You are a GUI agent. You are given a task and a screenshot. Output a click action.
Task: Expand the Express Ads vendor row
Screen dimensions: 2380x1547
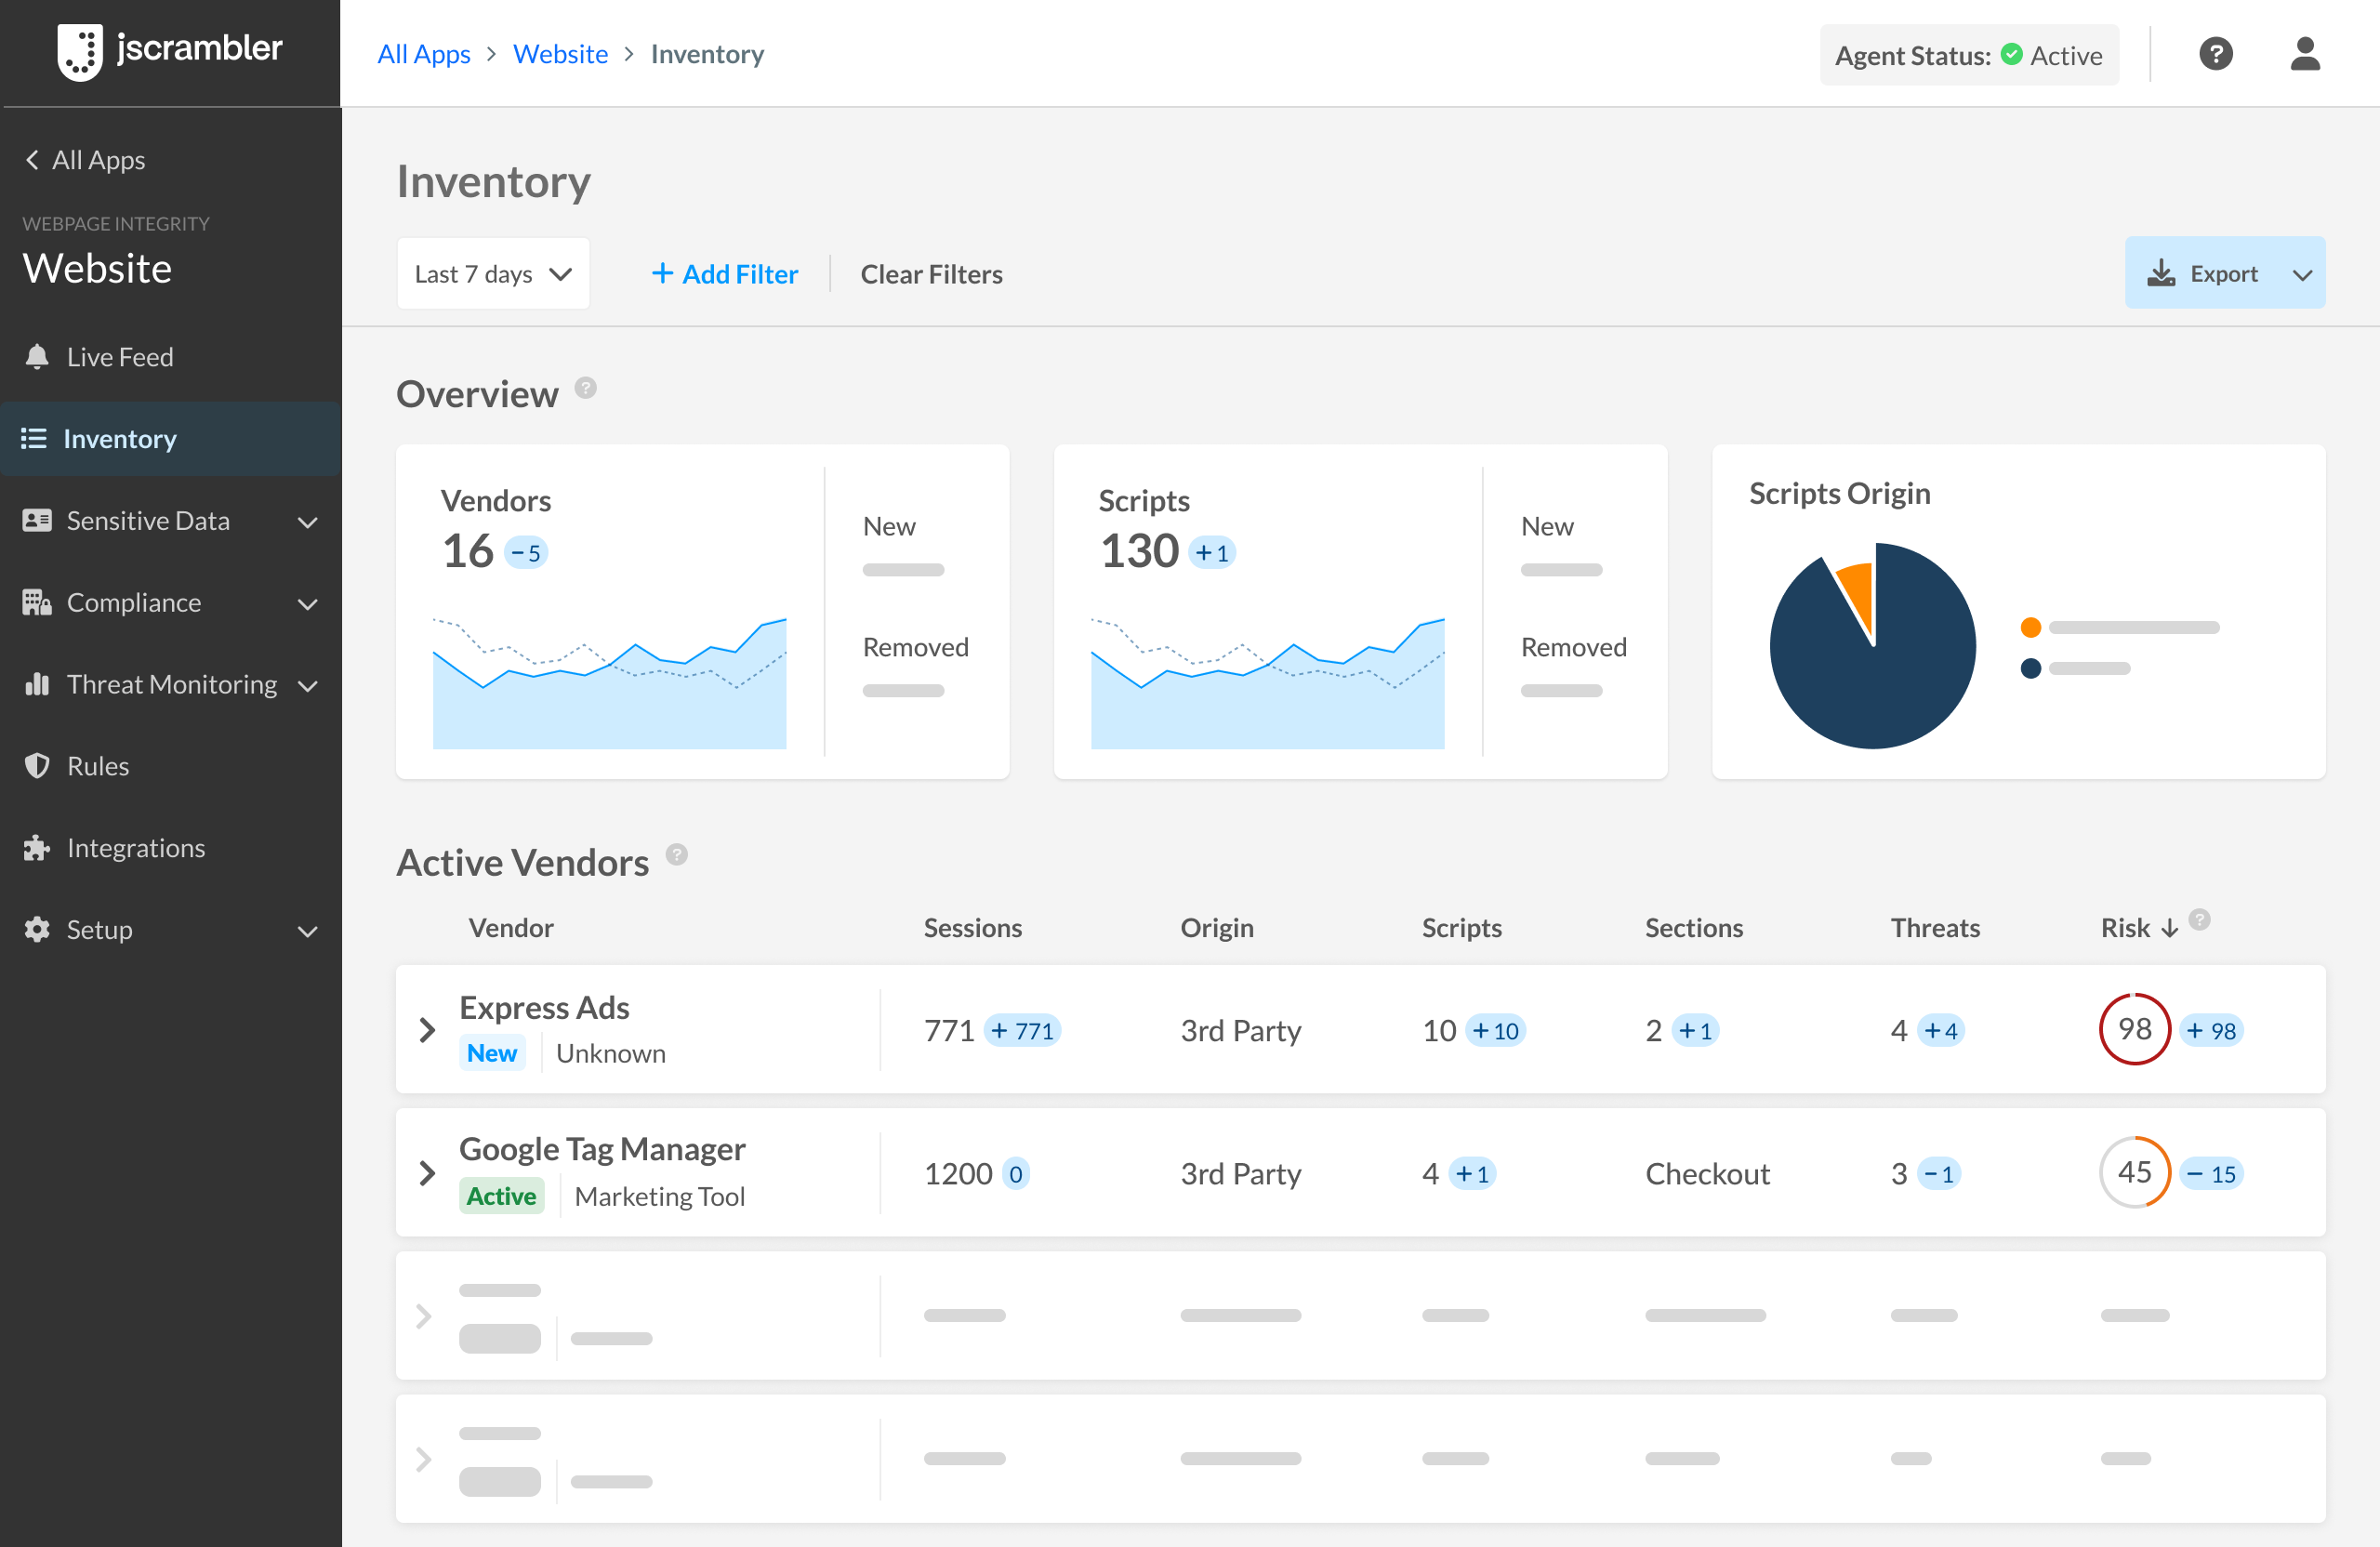click(x=427, y=1030)
